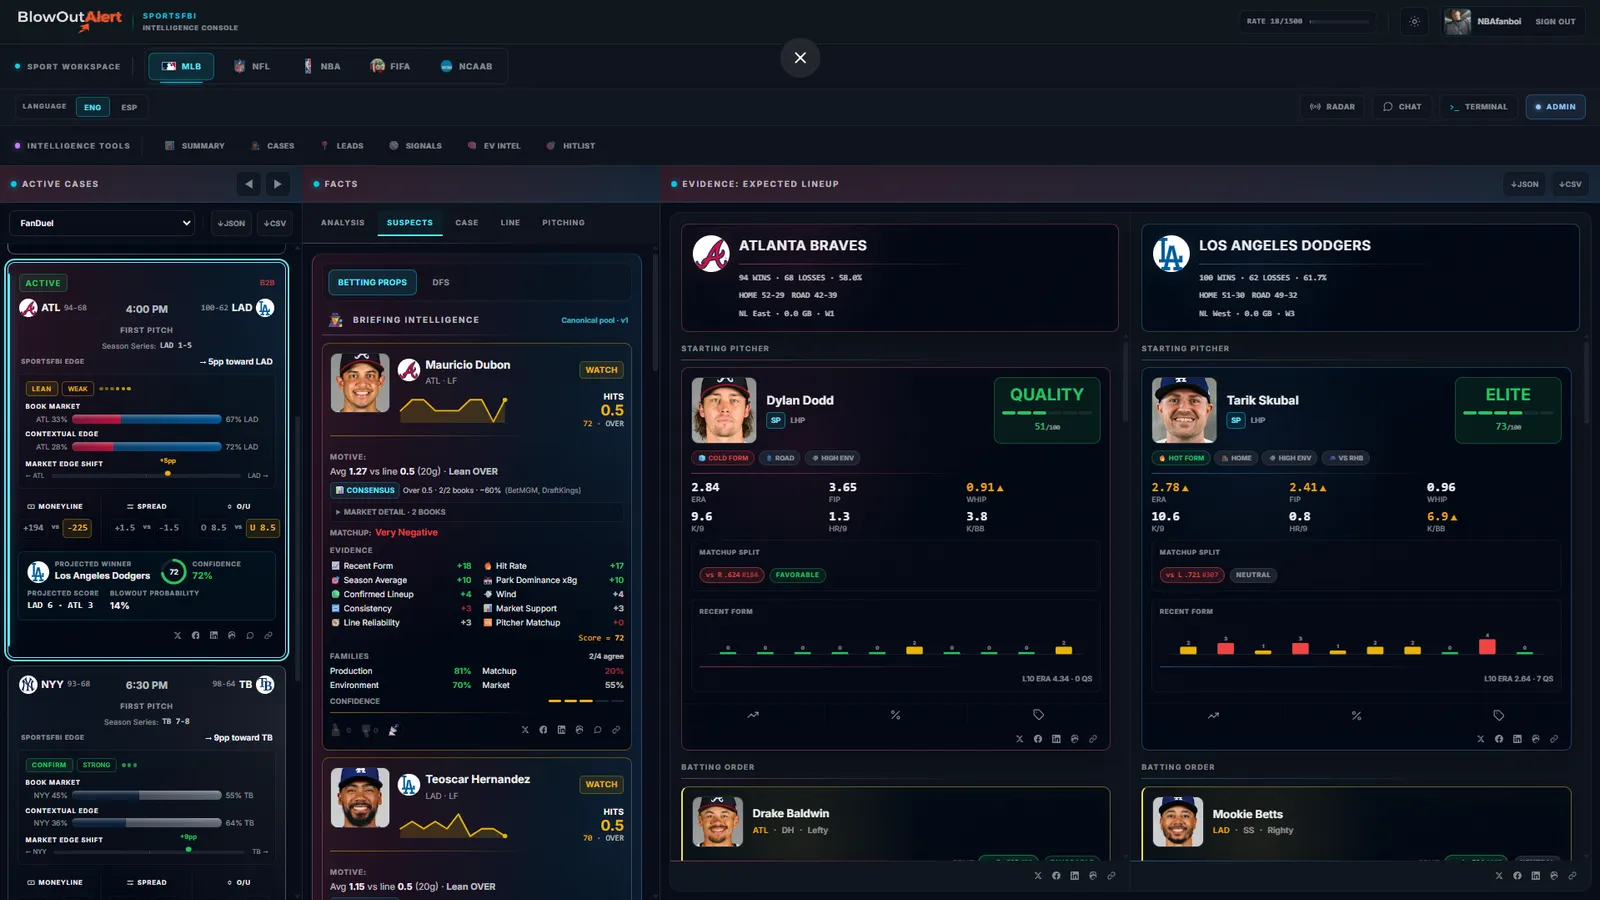Switch to the Pitching facts tab
The image size is (1600, 900).
(563, 223)
